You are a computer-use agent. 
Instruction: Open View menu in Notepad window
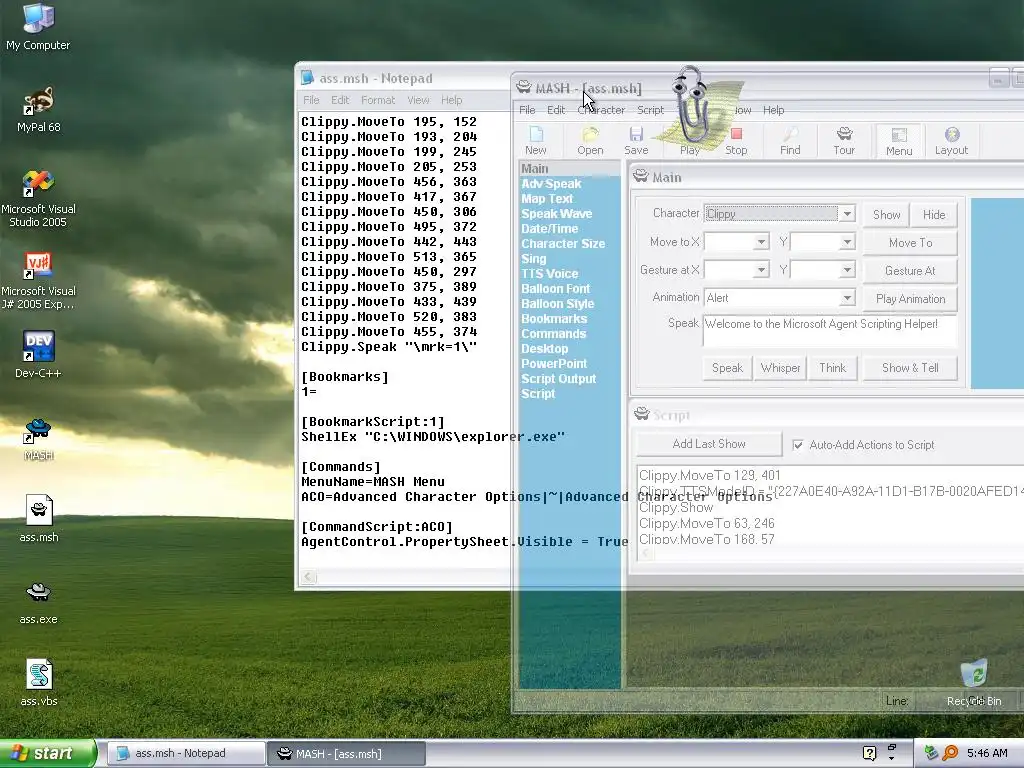pyautogui.click(x=418, y=100)
